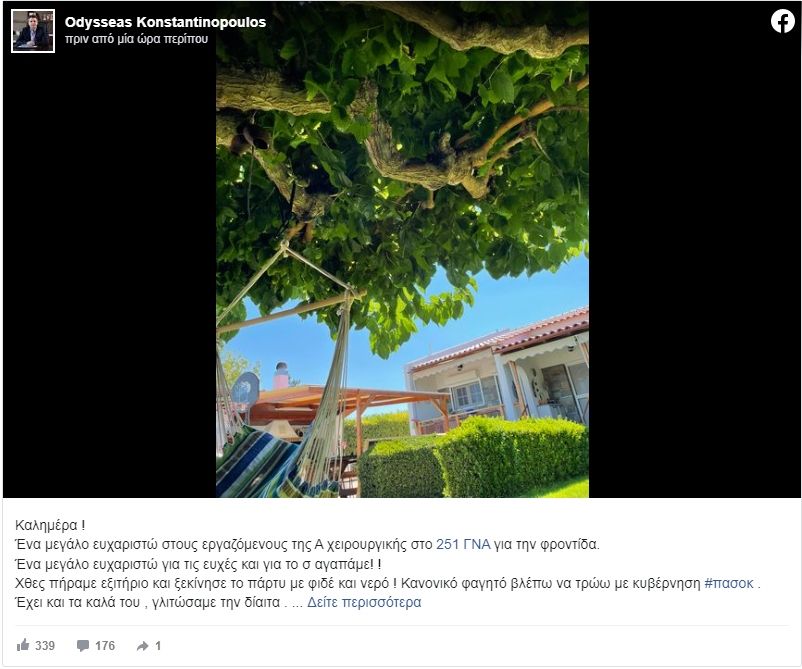Expand post with 'Δείτε περισσότερα'
The height and width of the screenshot is (669, 802).
[x=364, y=602]
